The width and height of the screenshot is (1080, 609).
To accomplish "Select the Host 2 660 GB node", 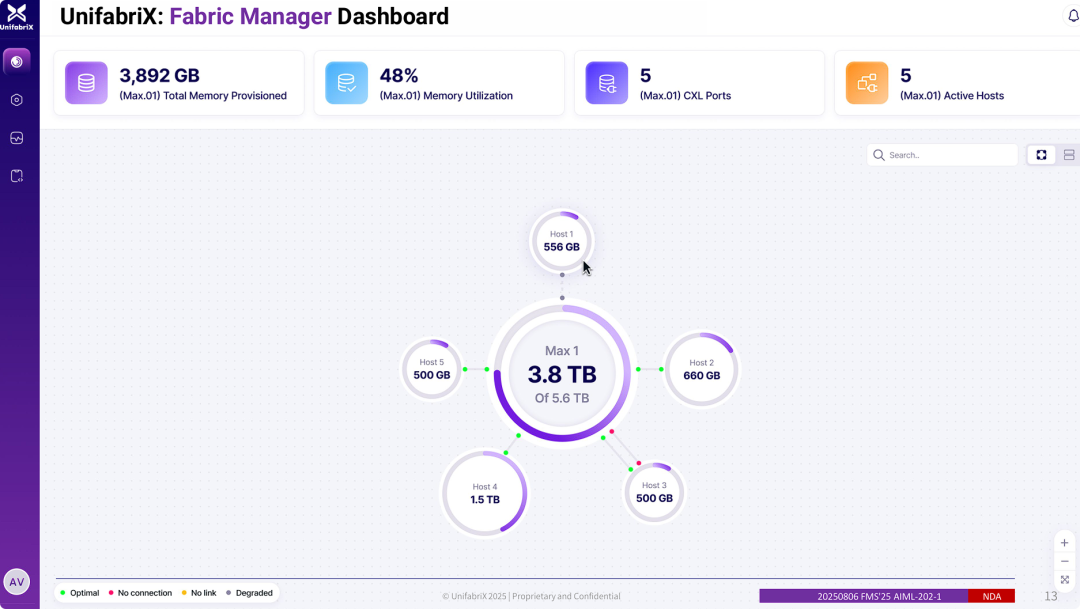I will (x=701, y=369).
